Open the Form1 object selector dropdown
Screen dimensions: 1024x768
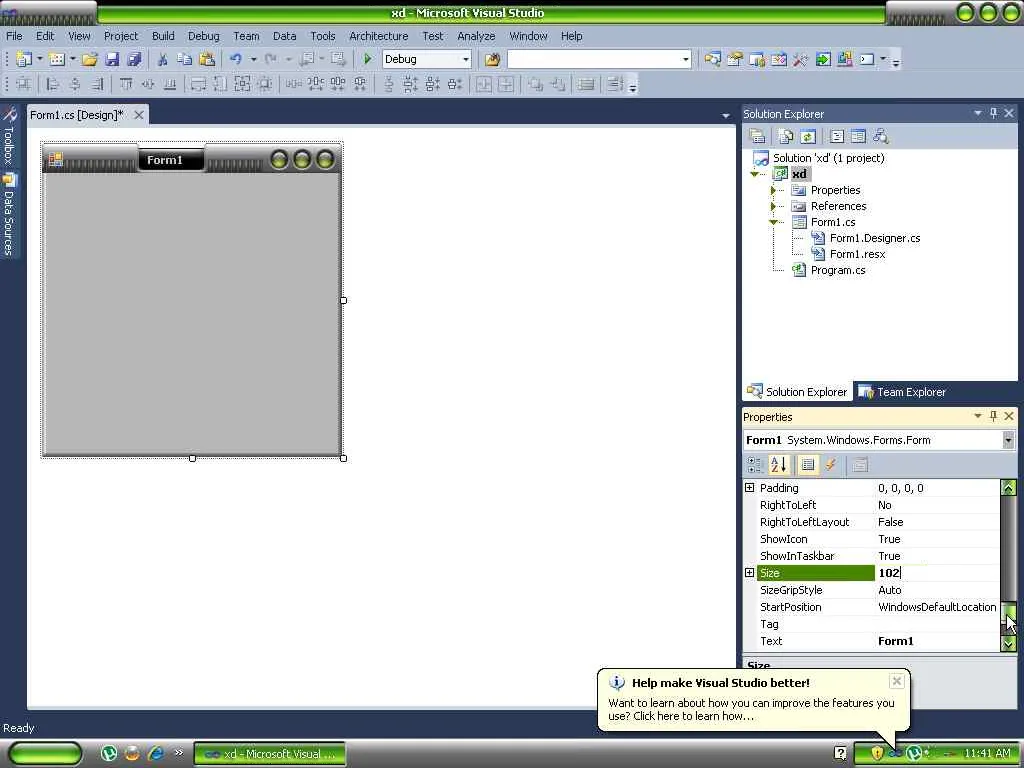tap(1009, 440)
